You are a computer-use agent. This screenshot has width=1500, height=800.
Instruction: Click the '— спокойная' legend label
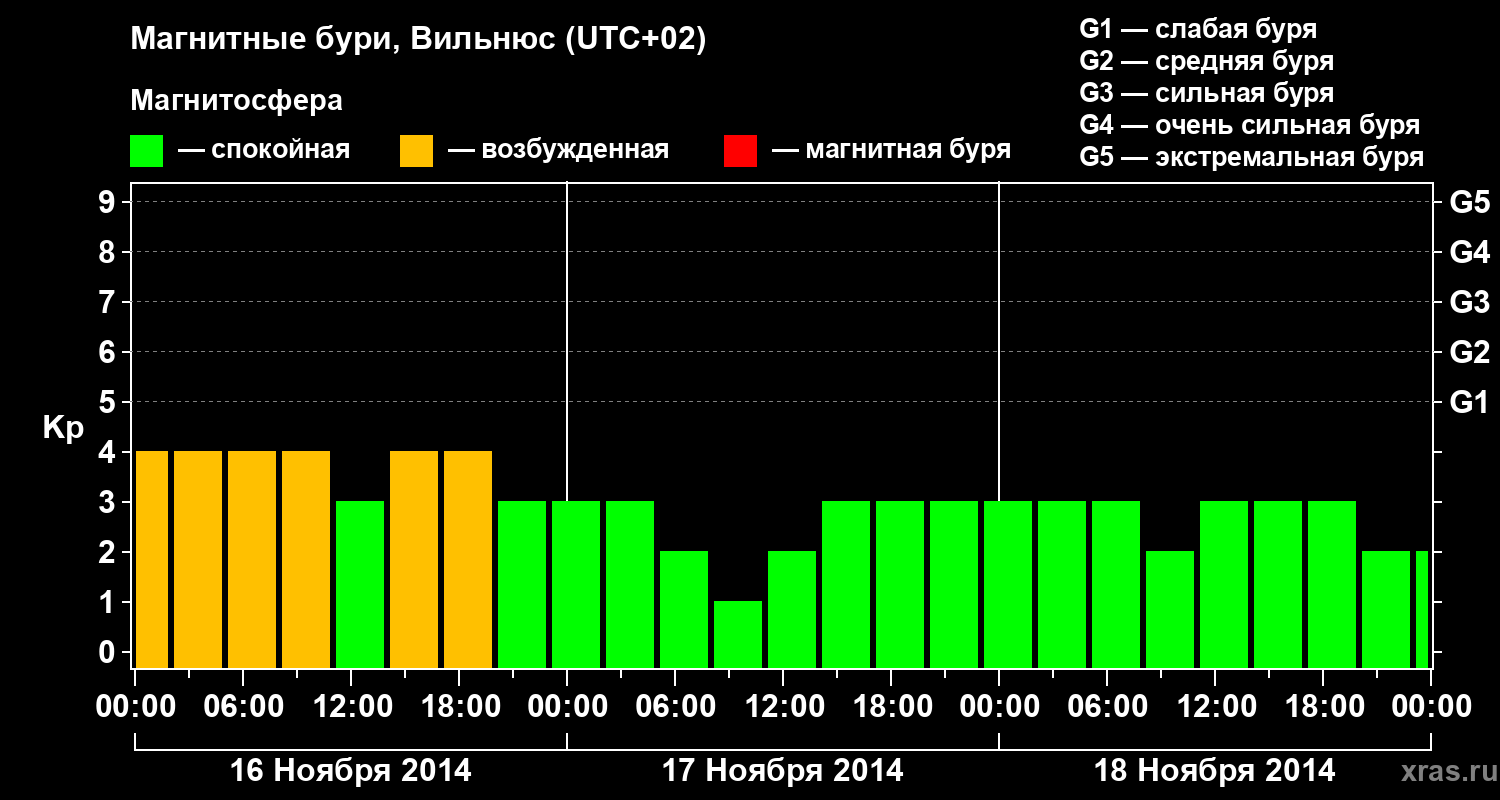[x=263, y=150]
